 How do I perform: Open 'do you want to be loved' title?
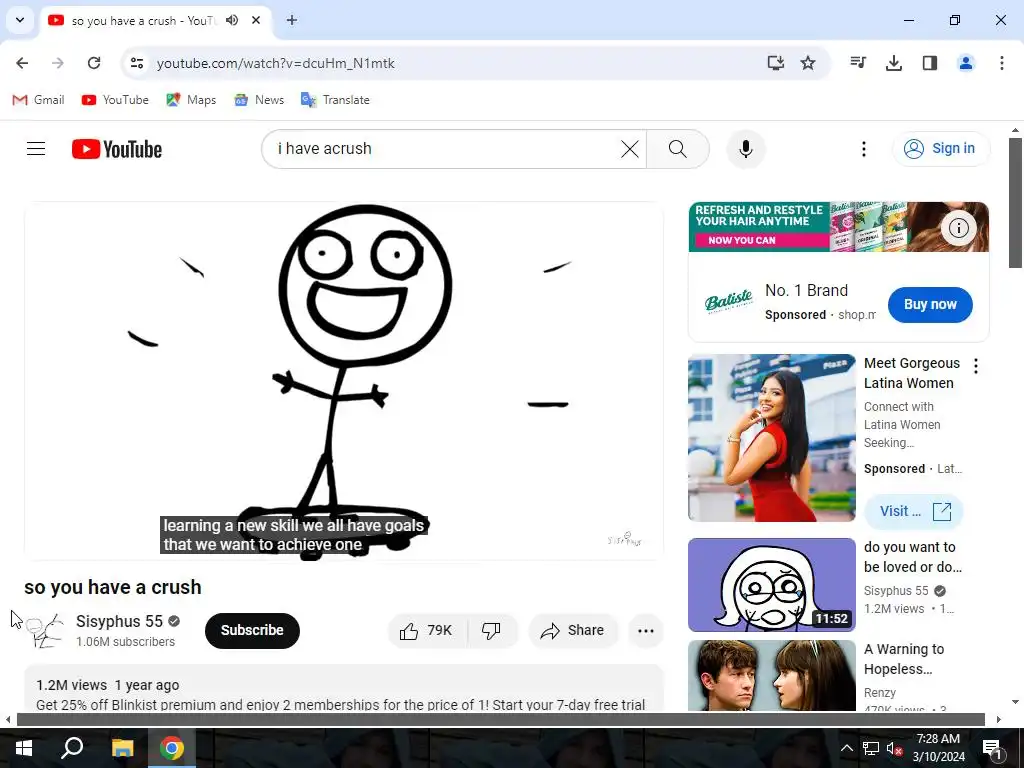pos(912,557)
